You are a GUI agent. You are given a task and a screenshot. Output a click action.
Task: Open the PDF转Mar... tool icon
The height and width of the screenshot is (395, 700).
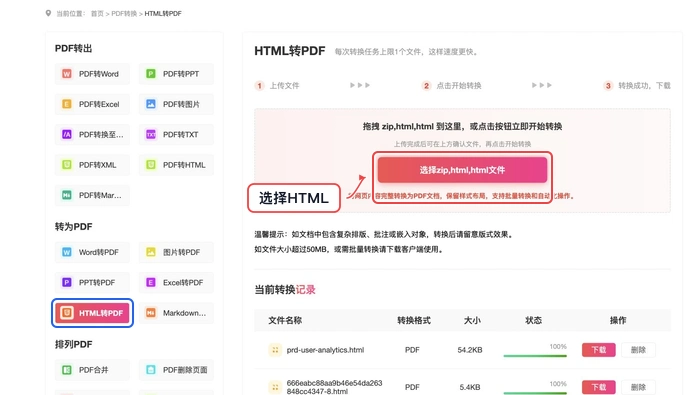click(67, 195)
